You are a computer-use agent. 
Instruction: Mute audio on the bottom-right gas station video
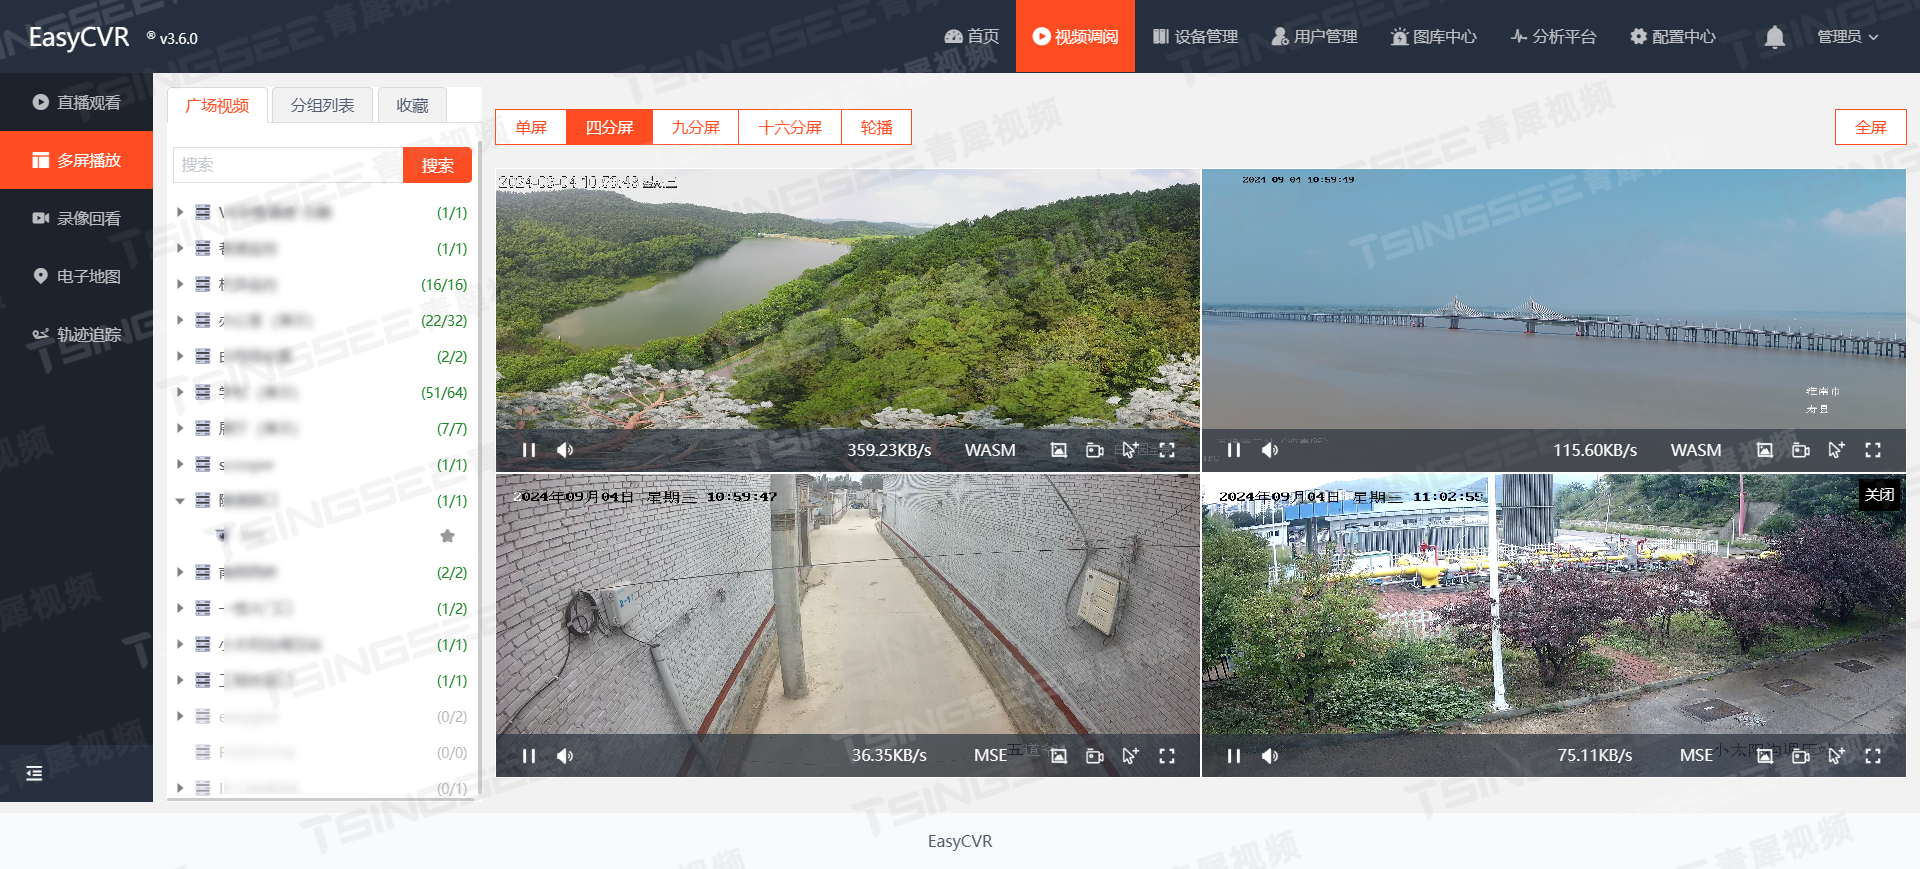pyautogui.click(x=1270, y=756)
